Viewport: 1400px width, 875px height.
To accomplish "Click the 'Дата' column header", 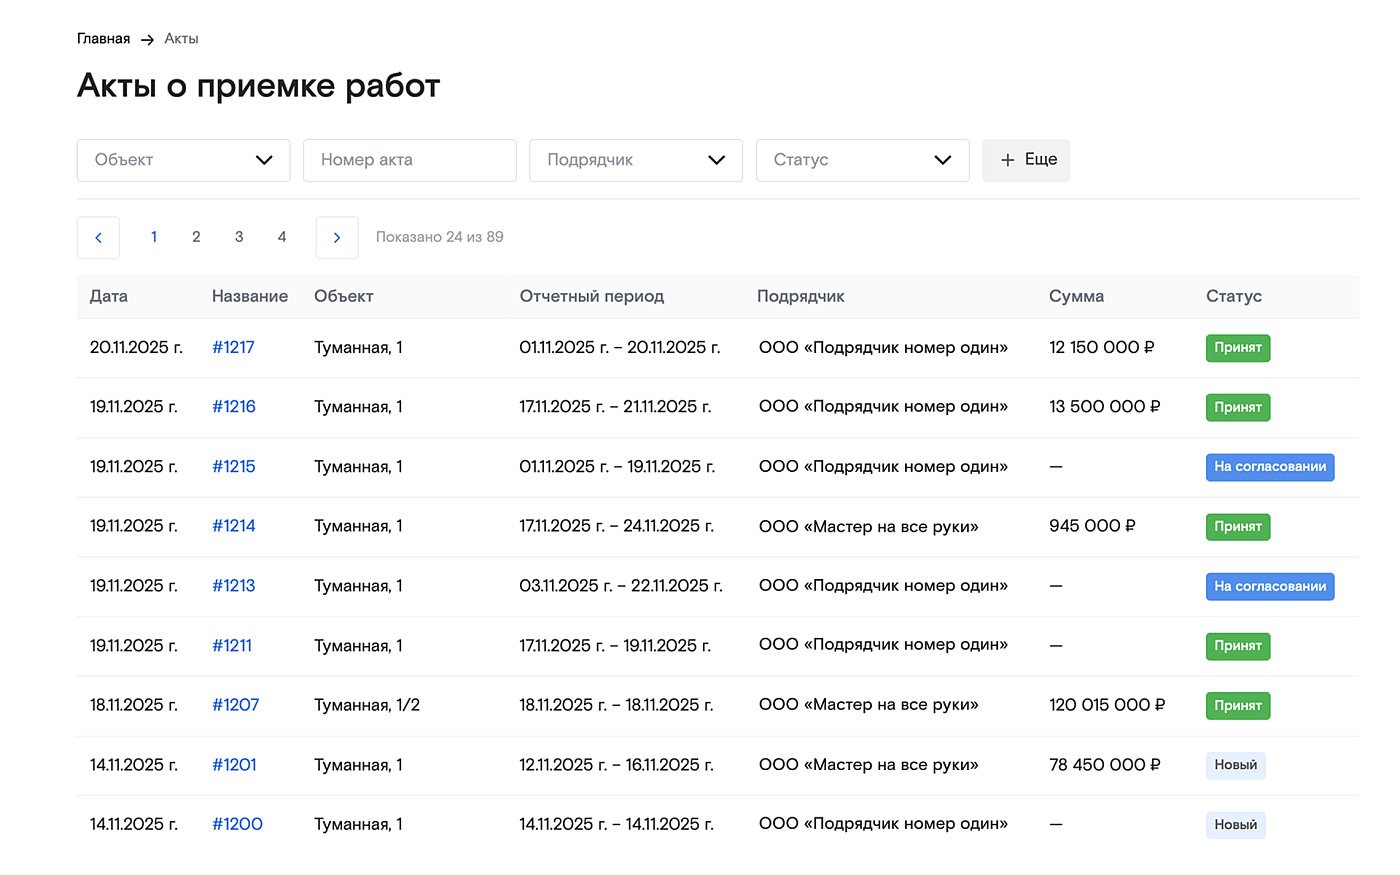I will (109, 296).
